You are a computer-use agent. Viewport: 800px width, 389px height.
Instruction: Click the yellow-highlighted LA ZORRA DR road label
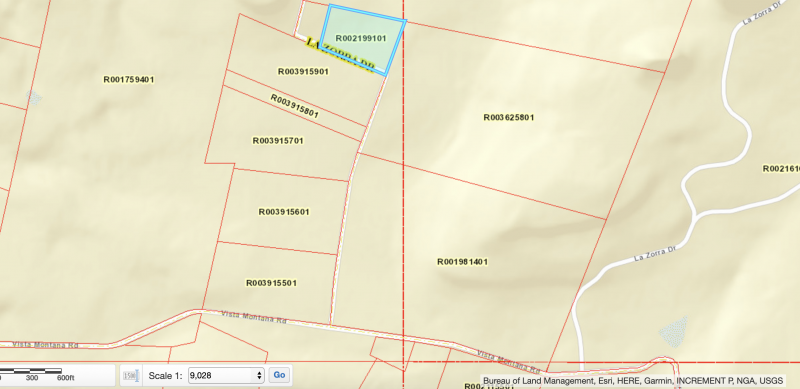point(340,55)
